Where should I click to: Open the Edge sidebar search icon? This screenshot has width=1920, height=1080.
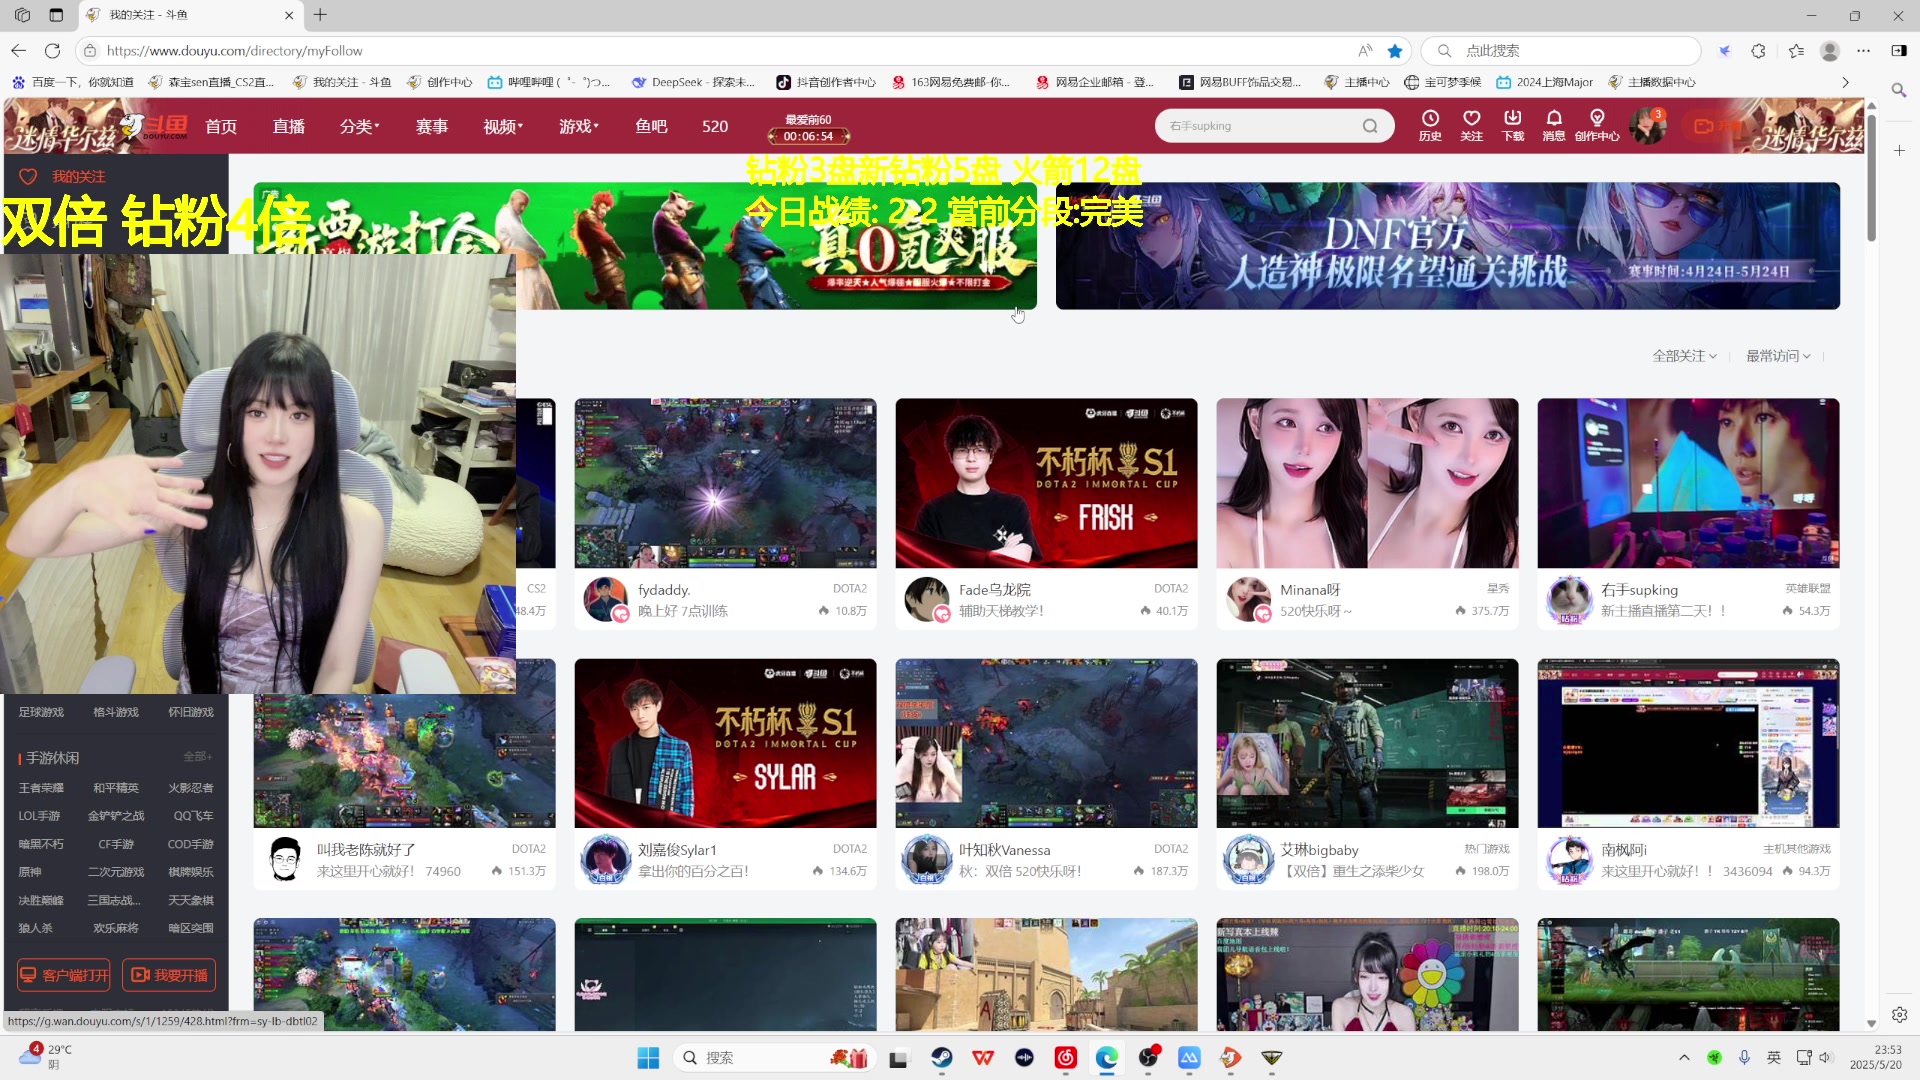1899,90
